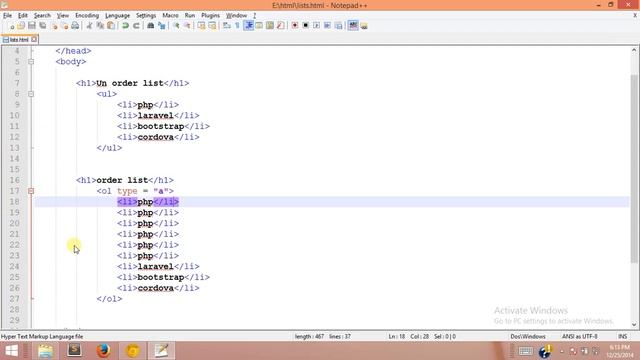Click the Run Macro Multiple Times icon
640x360 pixels.
click(x=327, y=26)
